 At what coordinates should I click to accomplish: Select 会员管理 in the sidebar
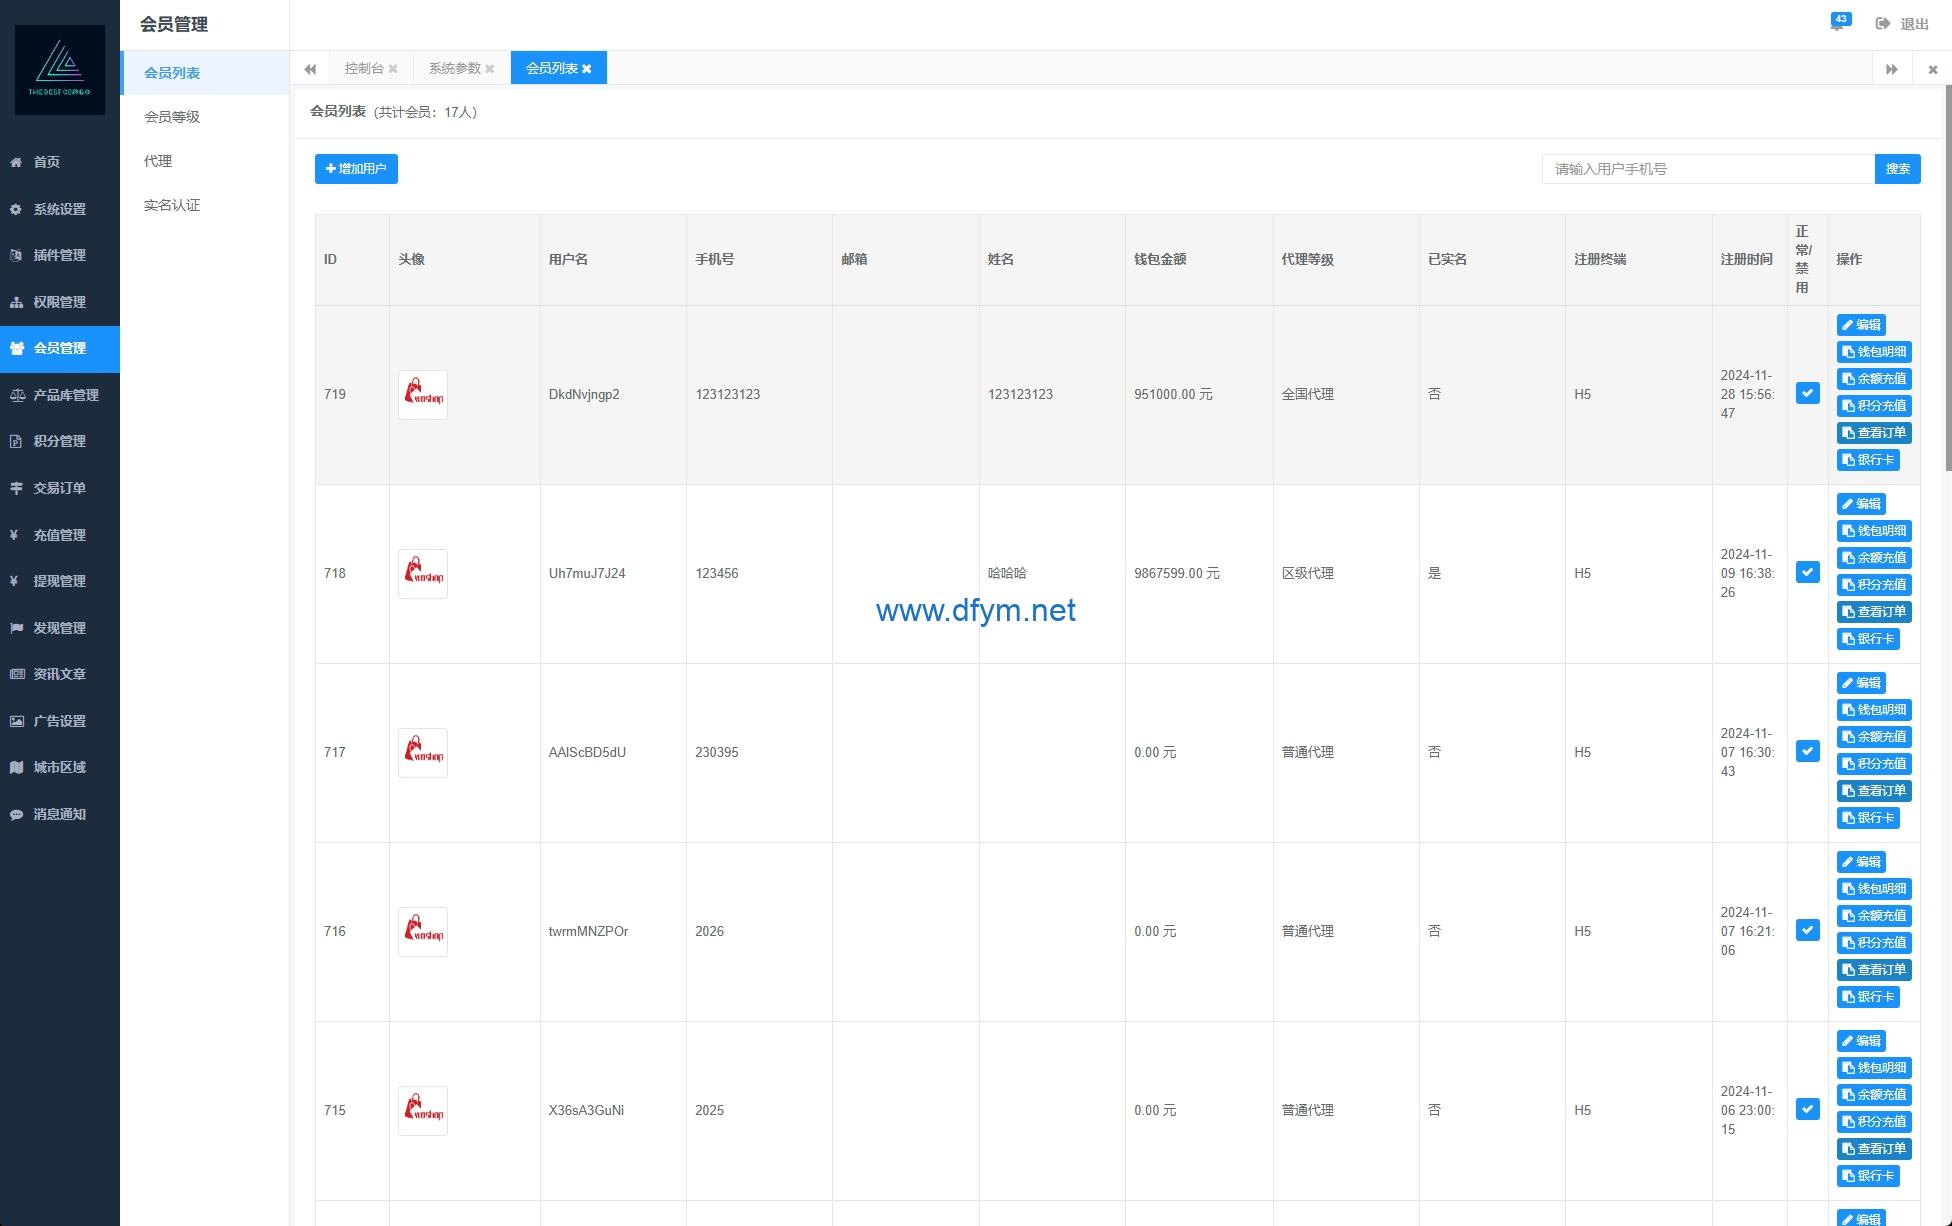pyautogui.click(x=60, y=348)
